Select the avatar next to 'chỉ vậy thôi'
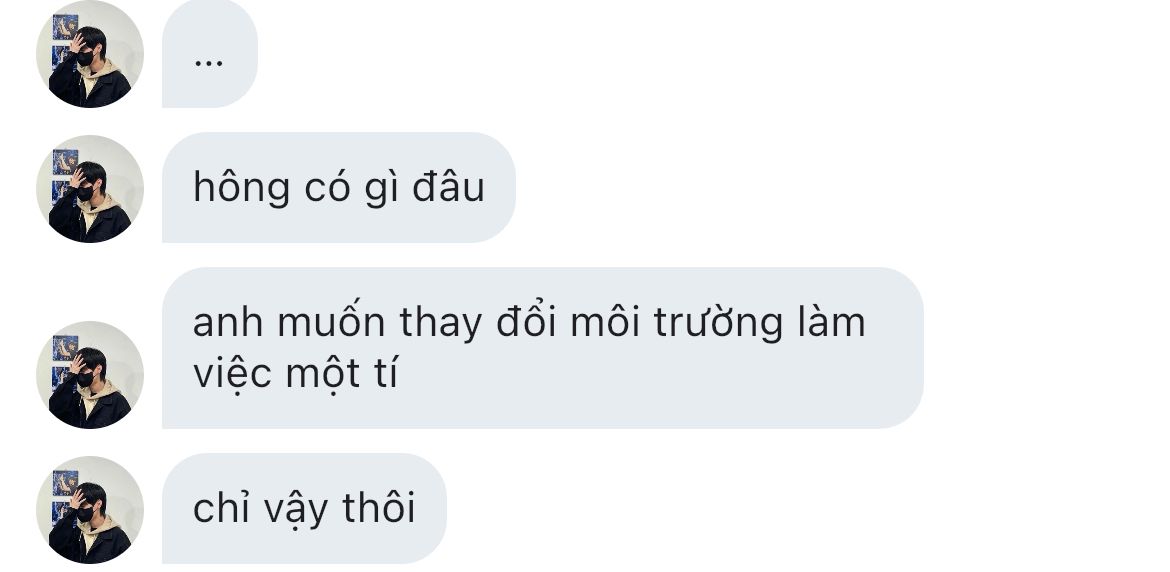 90,510
